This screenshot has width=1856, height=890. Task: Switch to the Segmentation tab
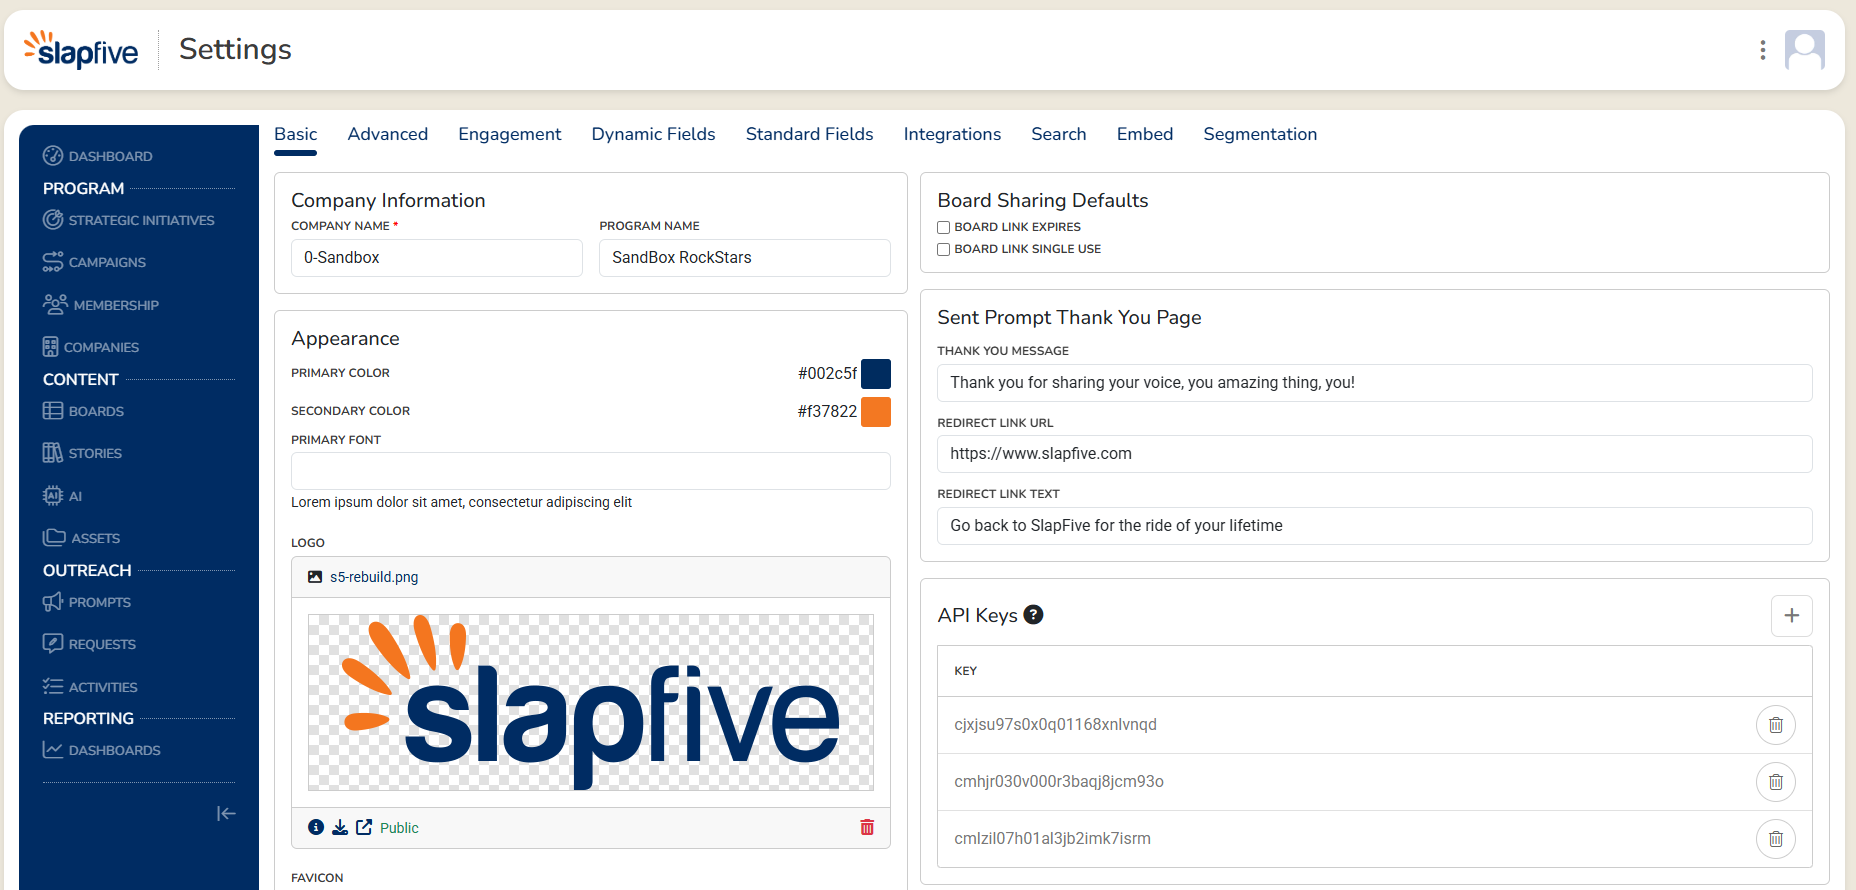(1260, 134)
